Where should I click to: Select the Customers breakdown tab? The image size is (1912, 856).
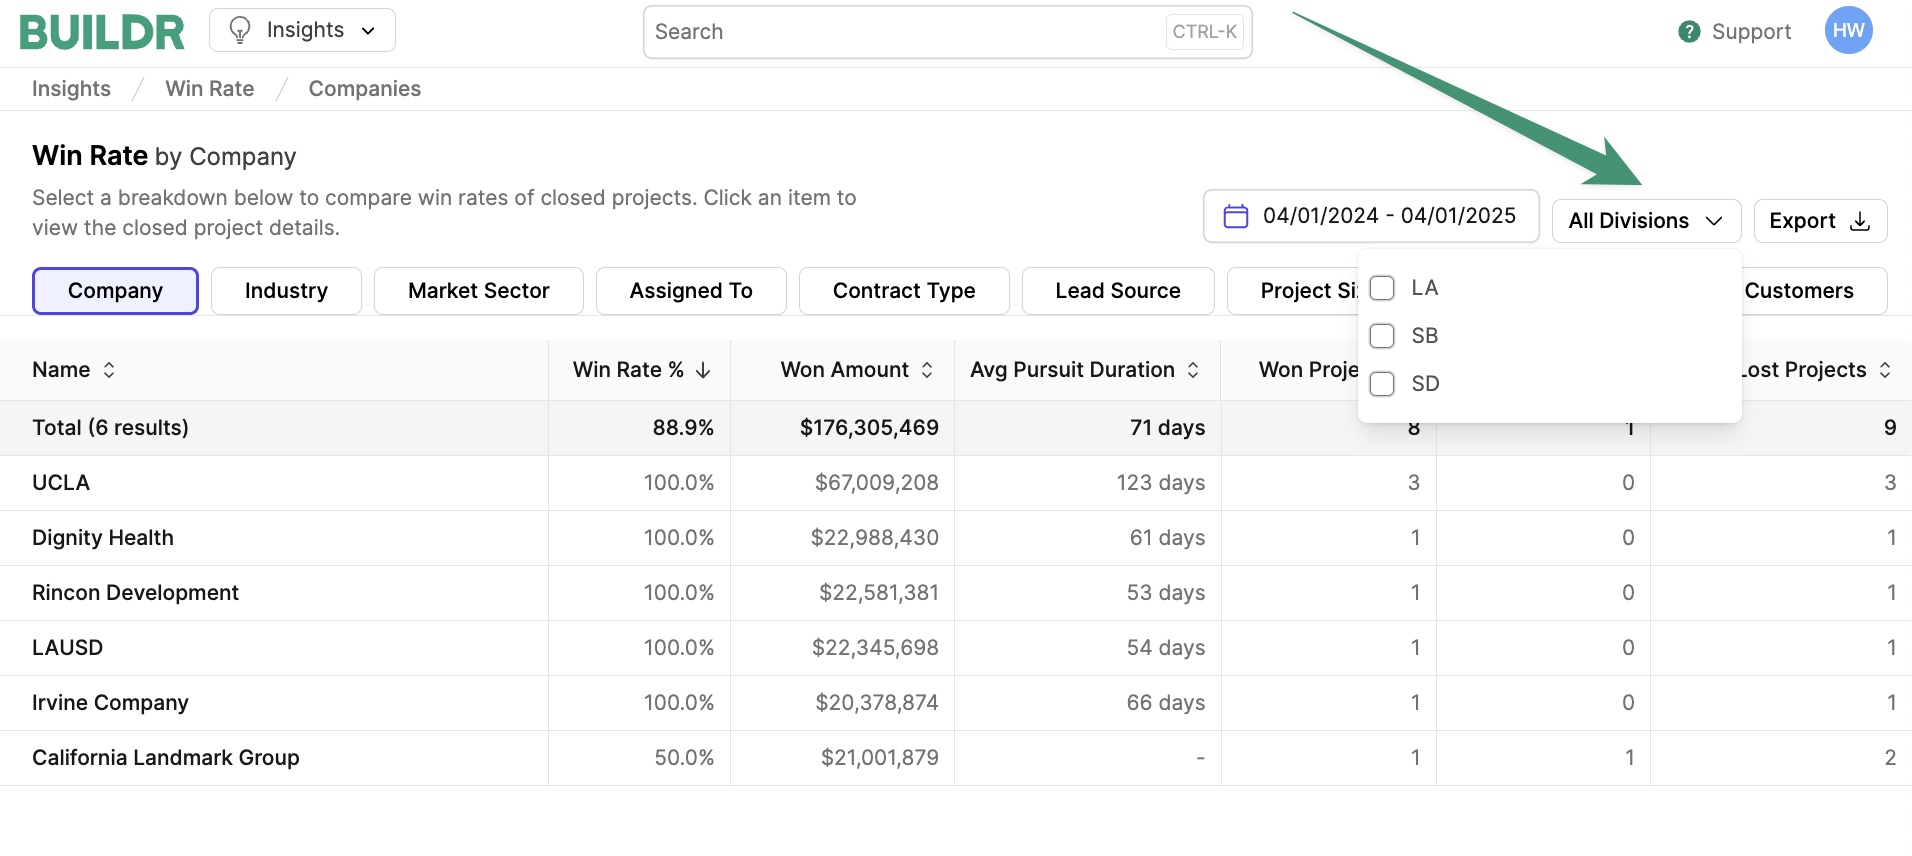coord(1812,291)
